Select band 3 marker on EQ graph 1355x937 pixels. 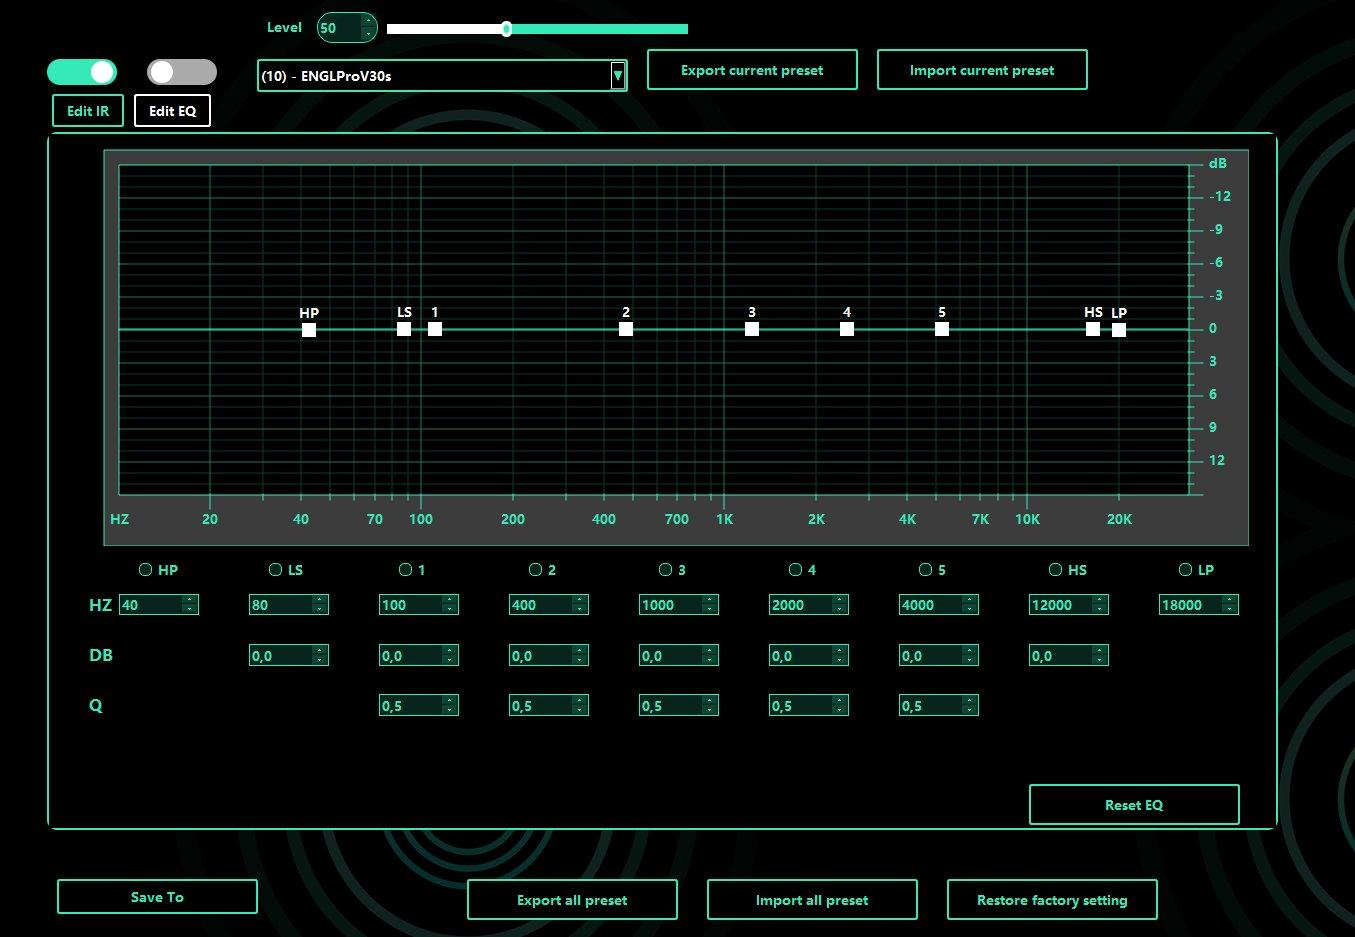pos(752,329)
